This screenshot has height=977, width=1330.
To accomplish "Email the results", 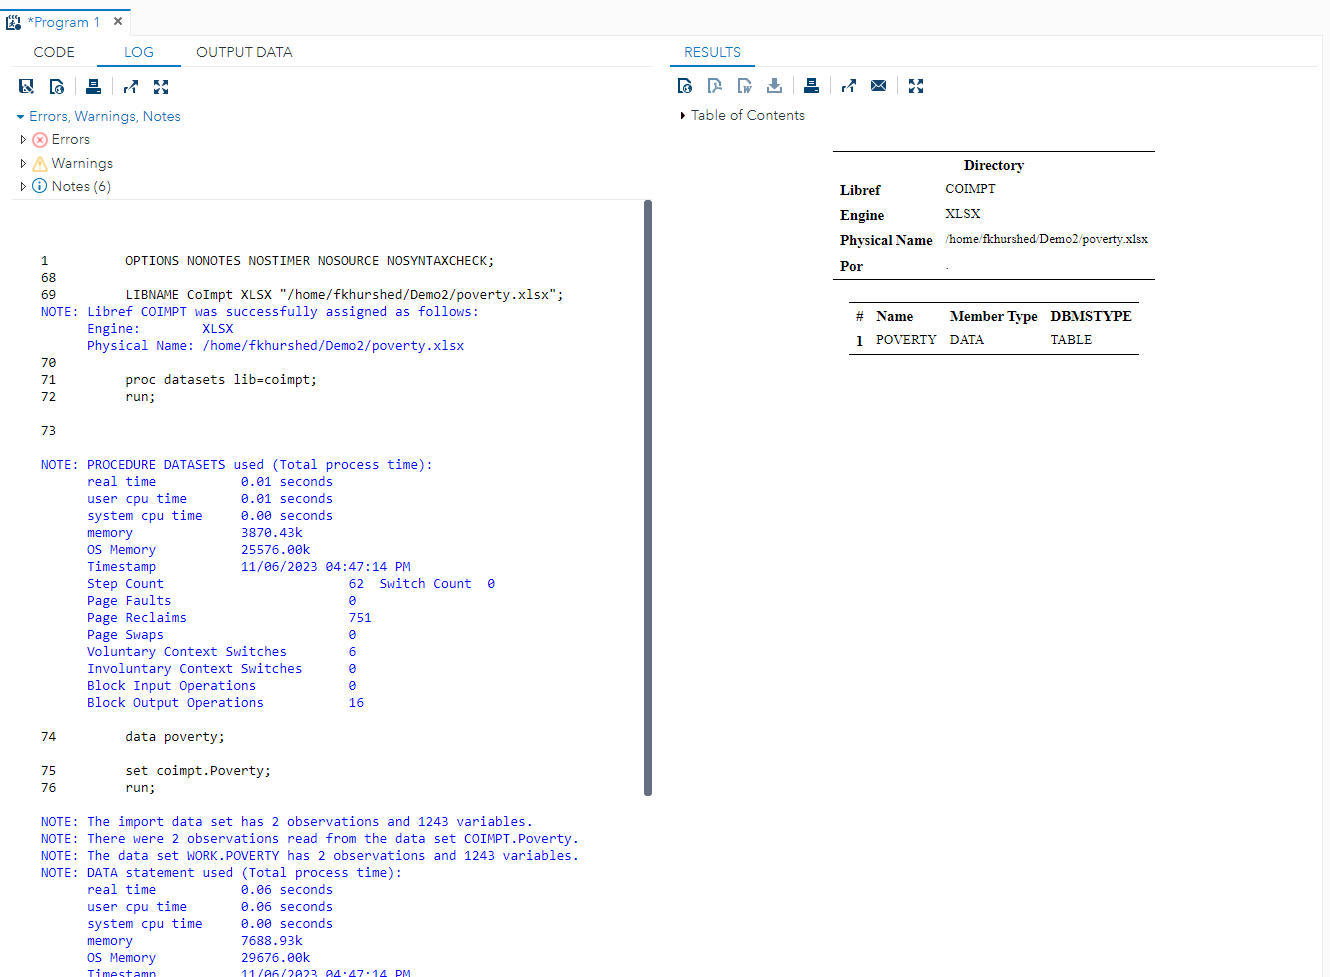I will pyautogui.click(x=878, y=86).
